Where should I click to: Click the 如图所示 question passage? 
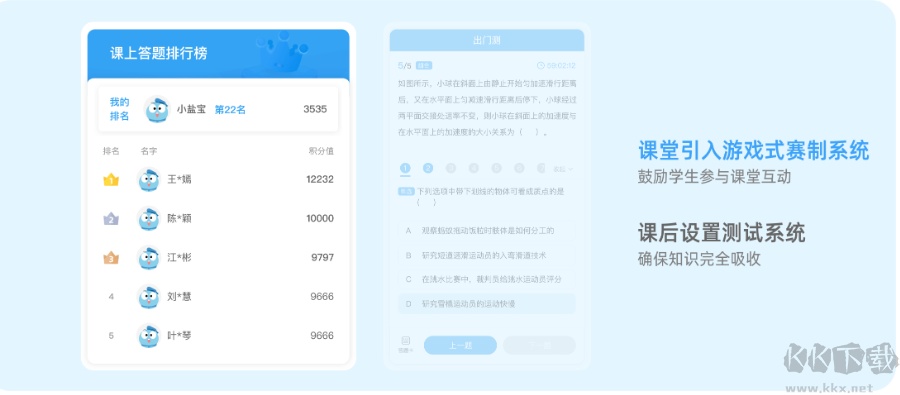pyautogui.click(x=487, y=107)
